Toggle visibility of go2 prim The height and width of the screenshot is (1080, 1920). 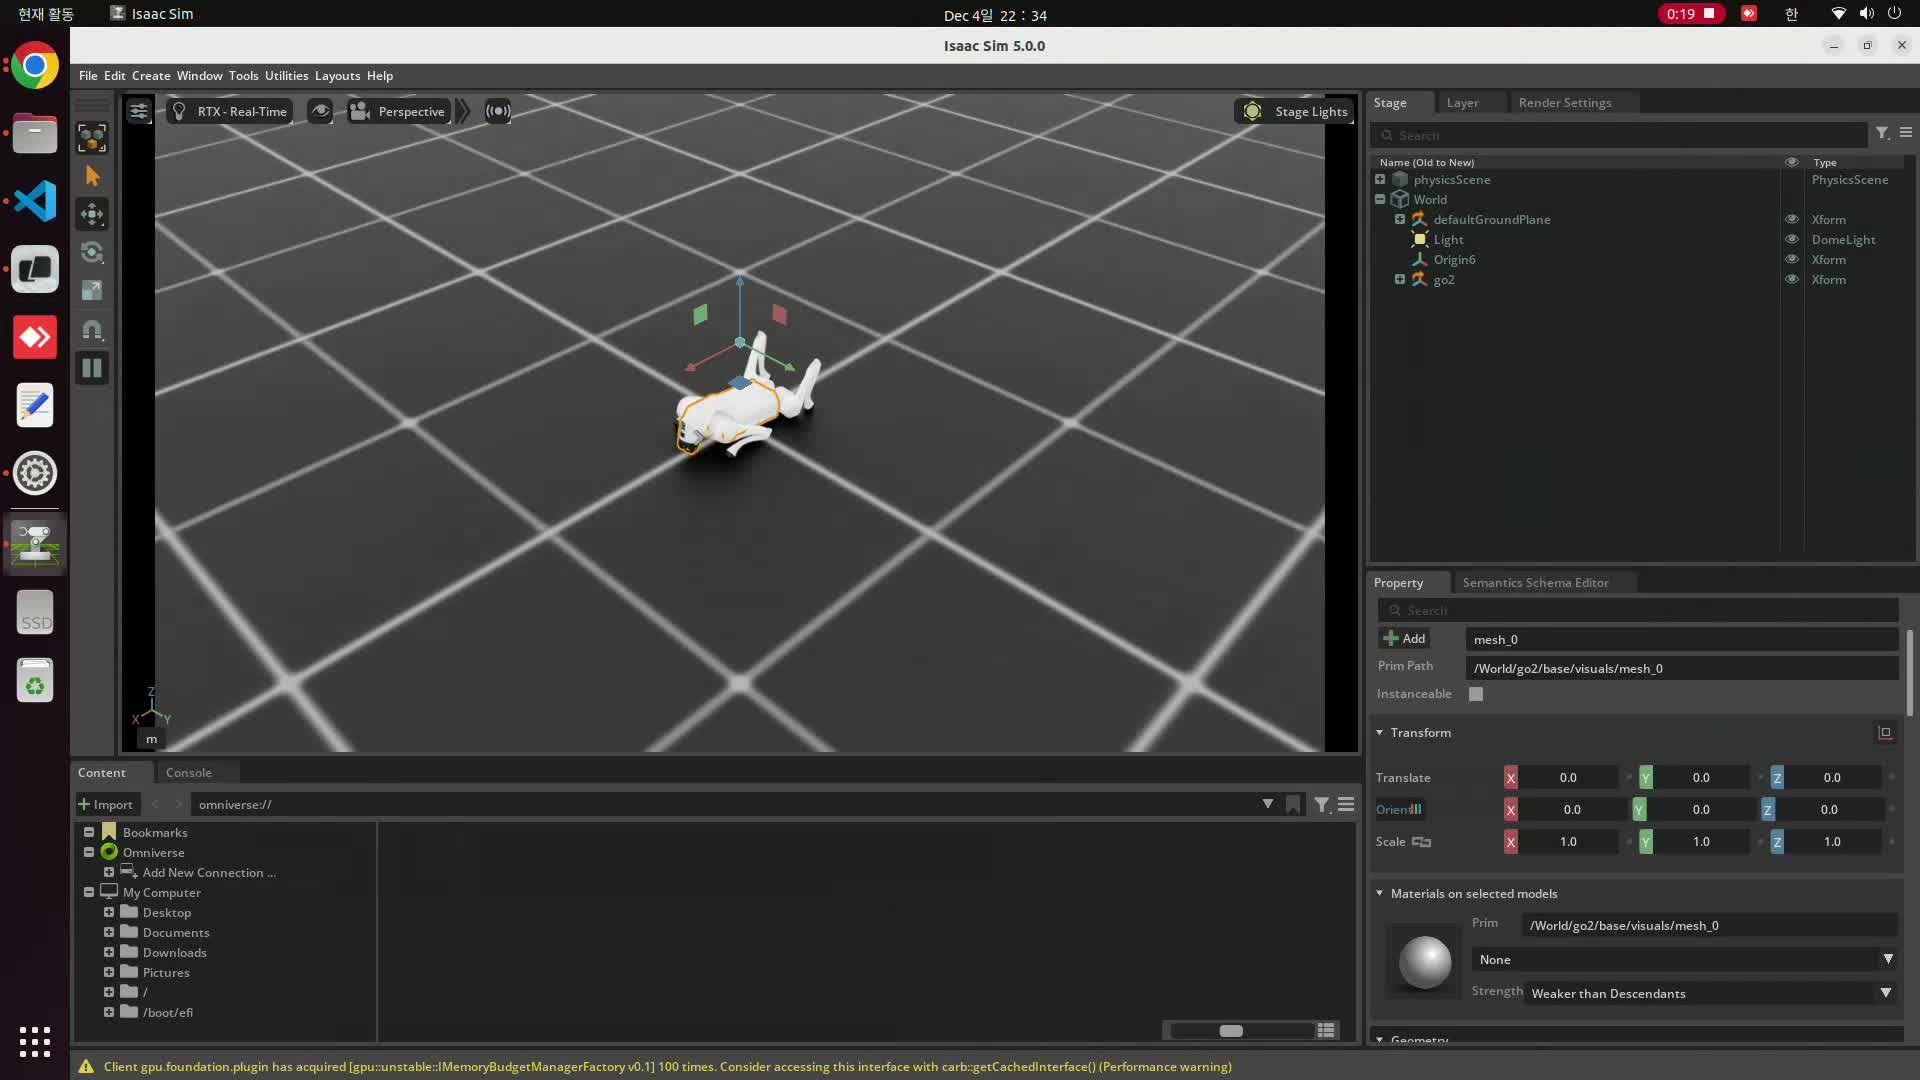point(1792,279)
